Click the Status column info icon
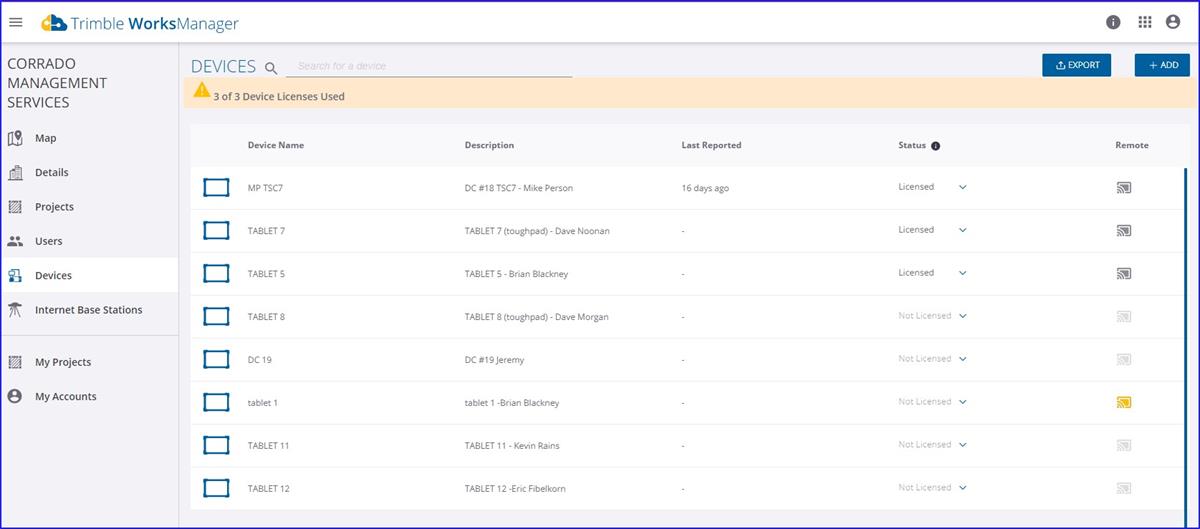Viewport: 1200px width, 529px height. pyautogui.click(x=936, y=146)
